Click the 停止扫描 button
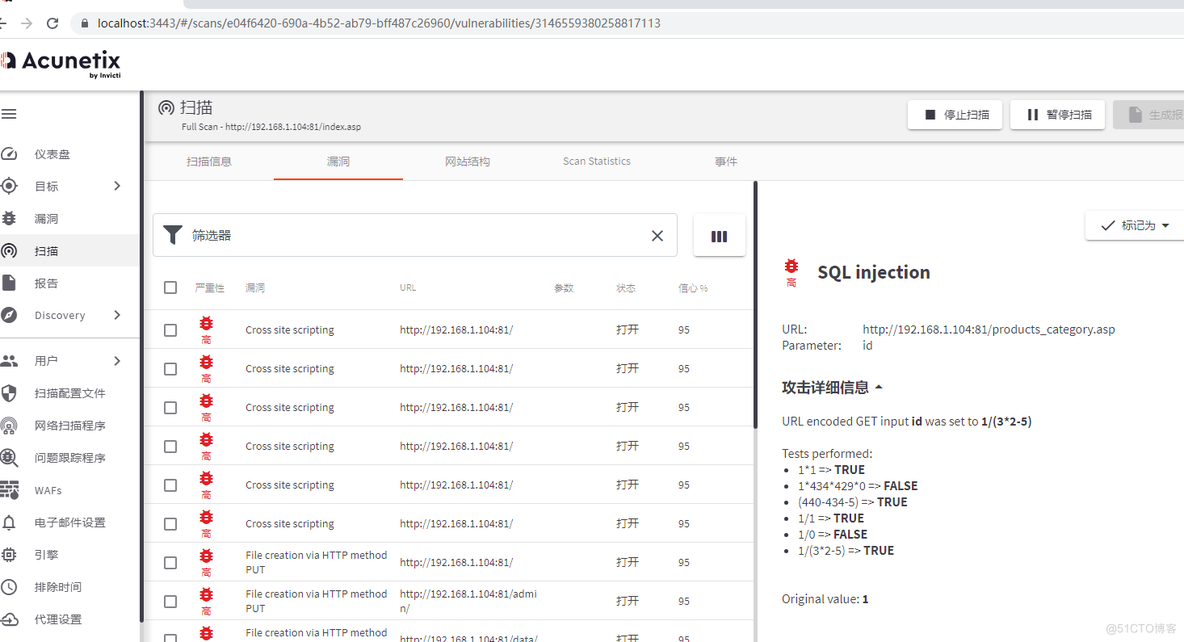Screen dimensions: 1184x642 coord(954,115)
